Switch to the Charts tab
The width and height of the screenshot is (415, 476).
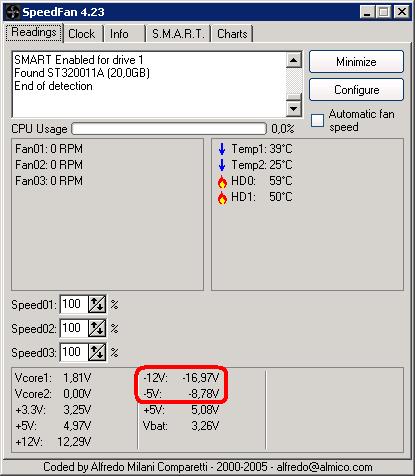click(232, 34)
